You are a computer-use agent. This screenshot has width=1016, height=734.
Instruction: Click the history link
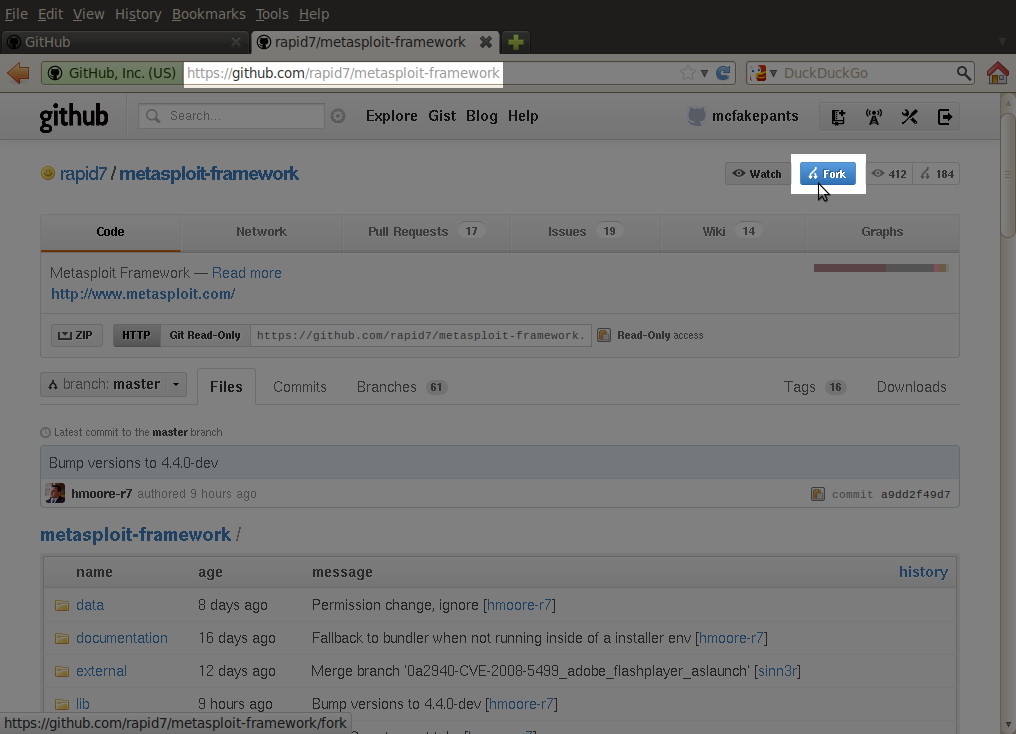[923, 572]
